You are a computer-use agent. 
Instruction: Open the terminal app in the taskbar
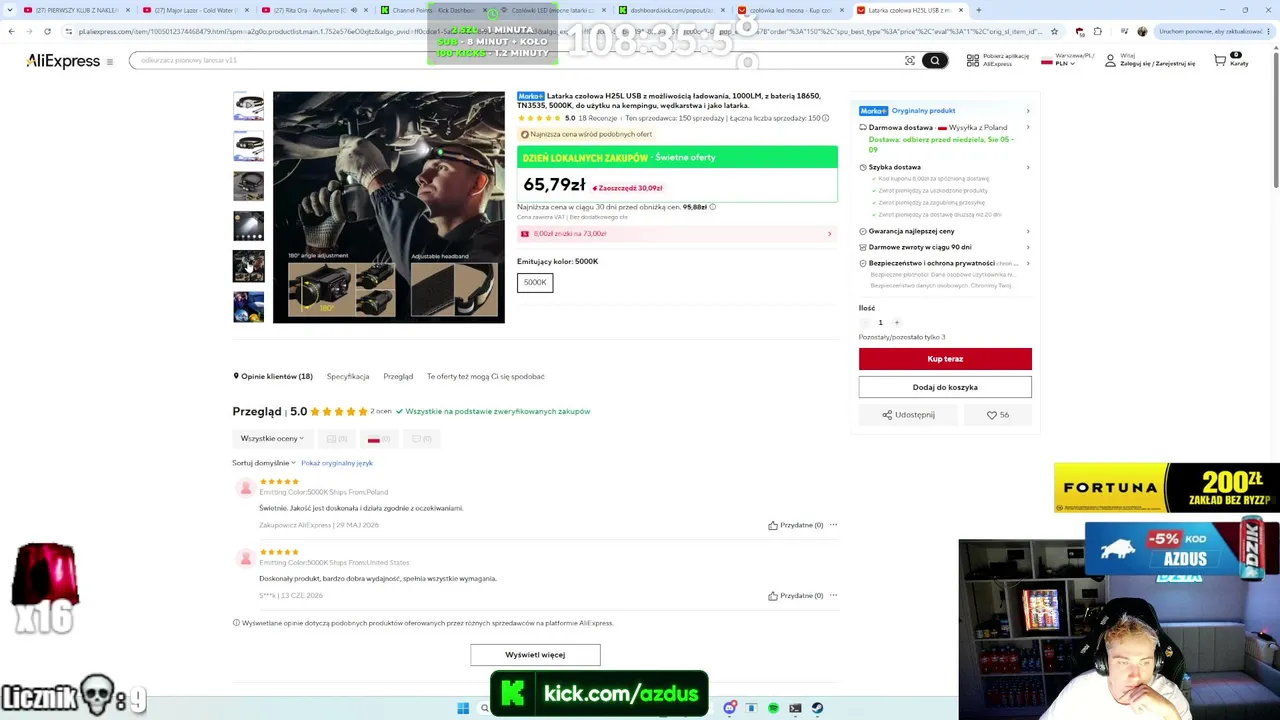point(795,708)
